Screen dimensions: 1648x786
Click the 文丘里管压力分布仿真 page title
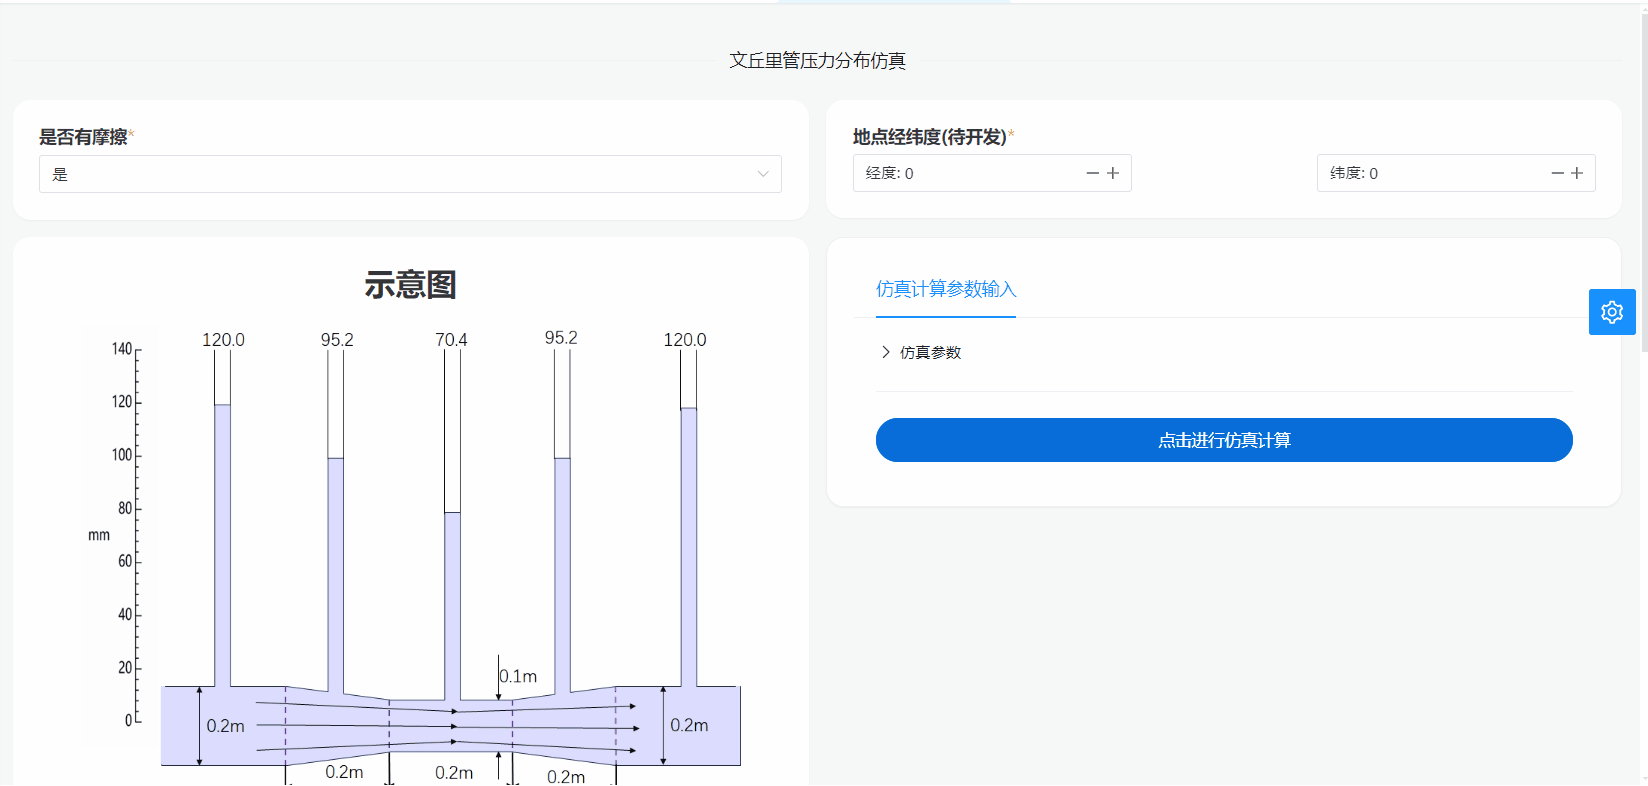coord(817,61)
